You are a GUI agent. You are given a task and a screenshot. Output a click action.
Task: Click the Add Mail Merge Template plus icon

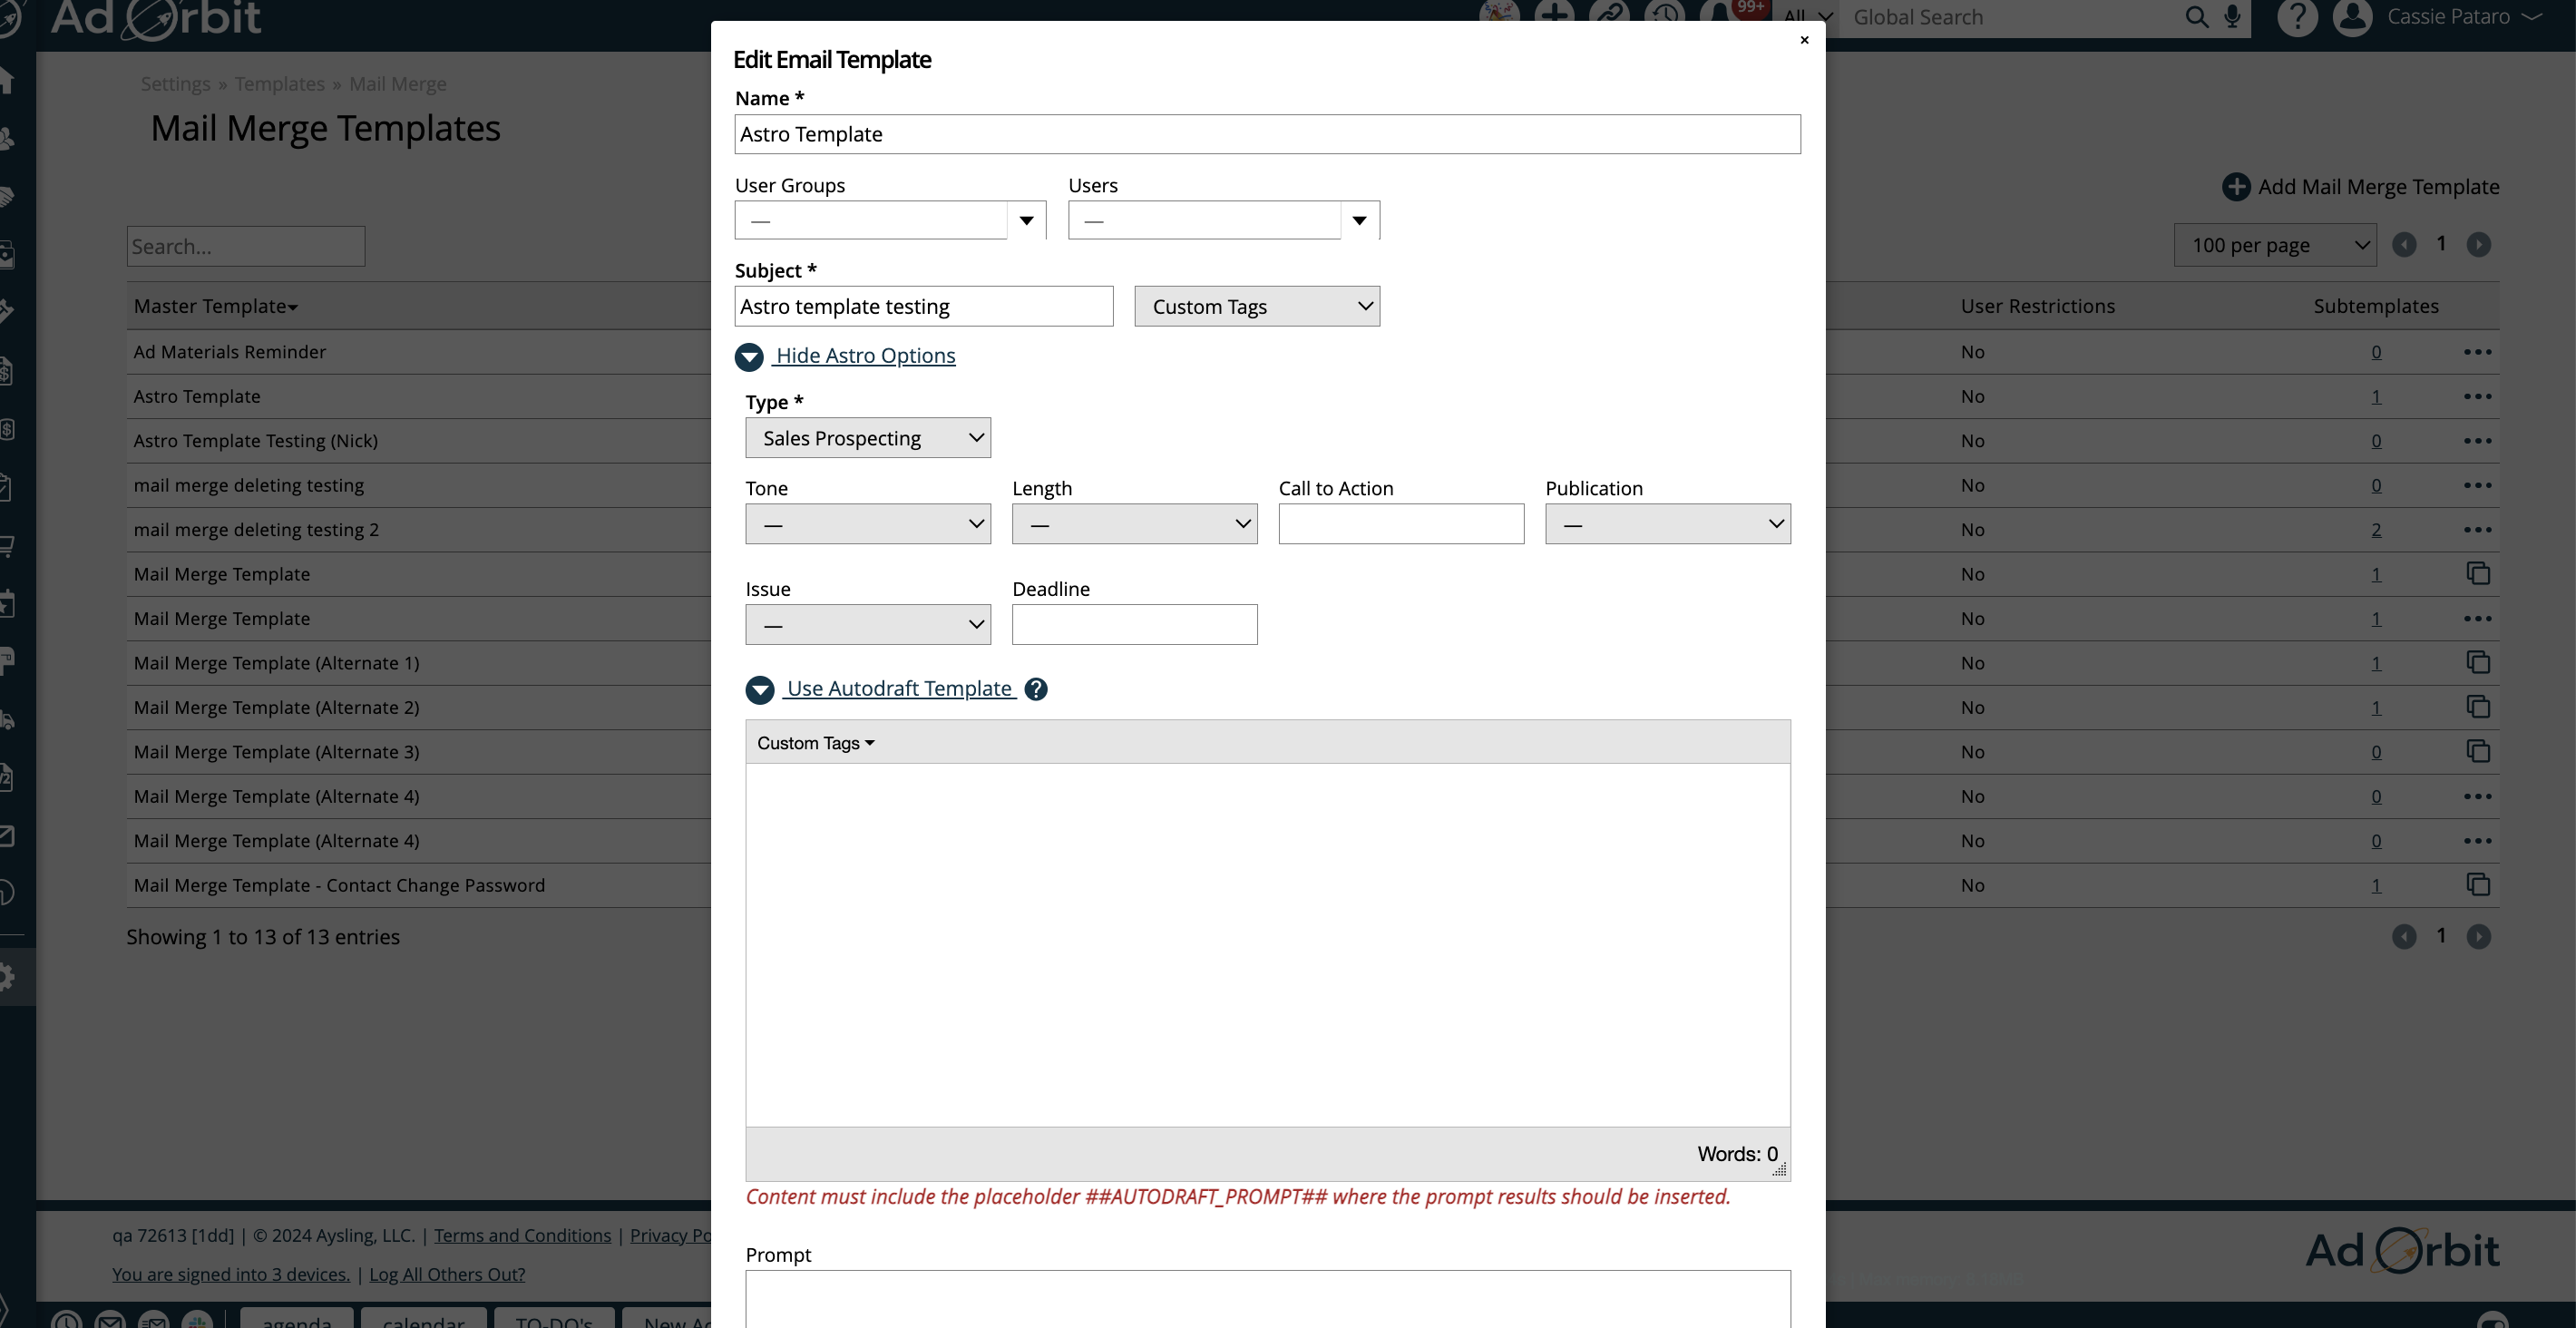click(2236, 187)
